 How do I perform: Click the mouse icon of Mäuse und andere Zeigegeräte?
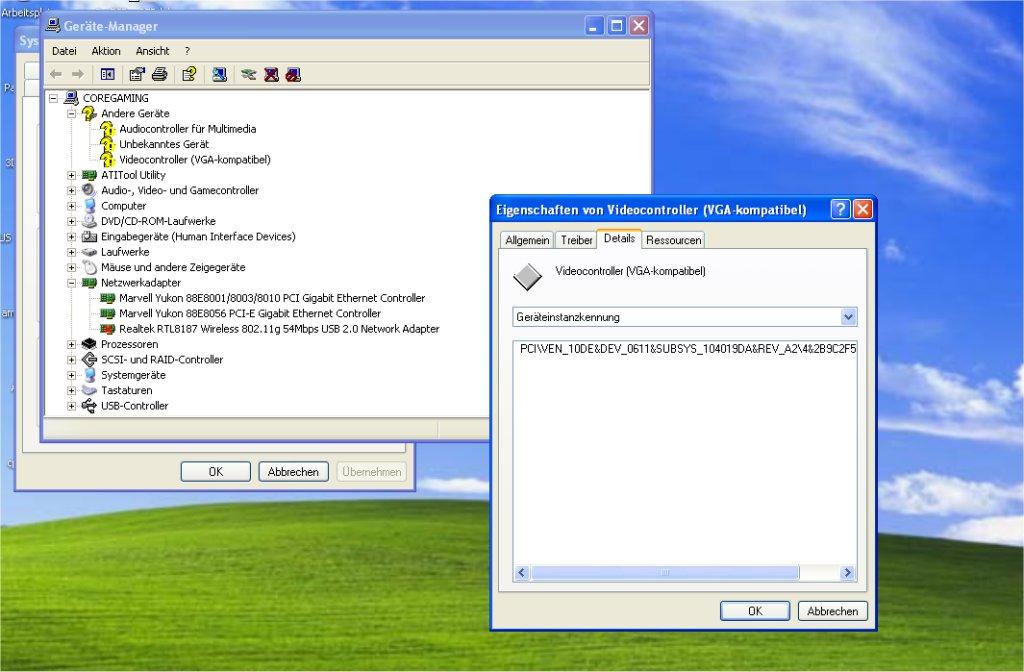pos(89,267)
